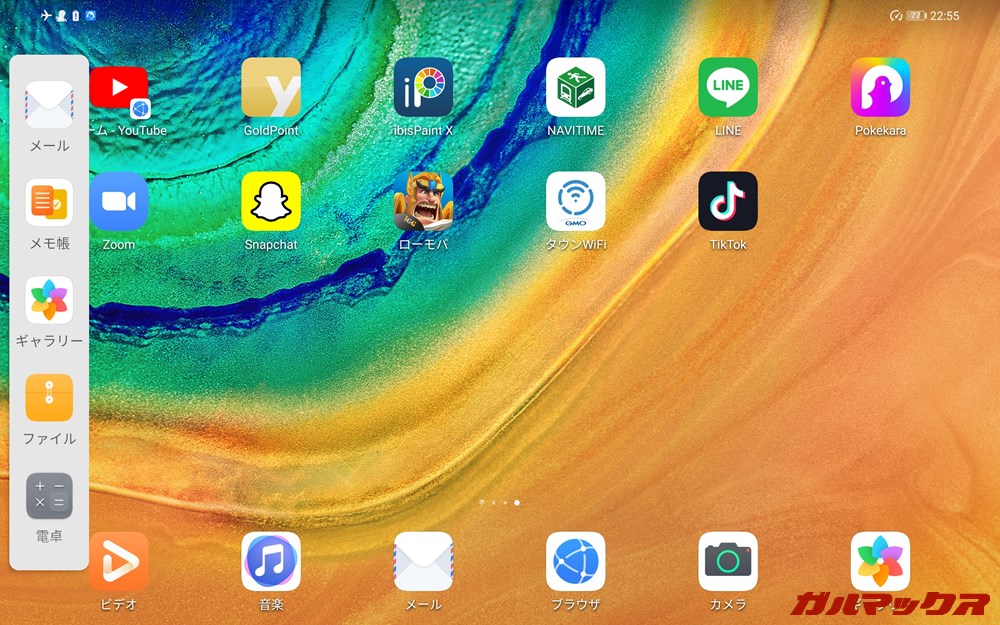This screenshot has height=625, width=1000.
Task: Launch the 電卓 calculator
Action: tap(48, 497)
